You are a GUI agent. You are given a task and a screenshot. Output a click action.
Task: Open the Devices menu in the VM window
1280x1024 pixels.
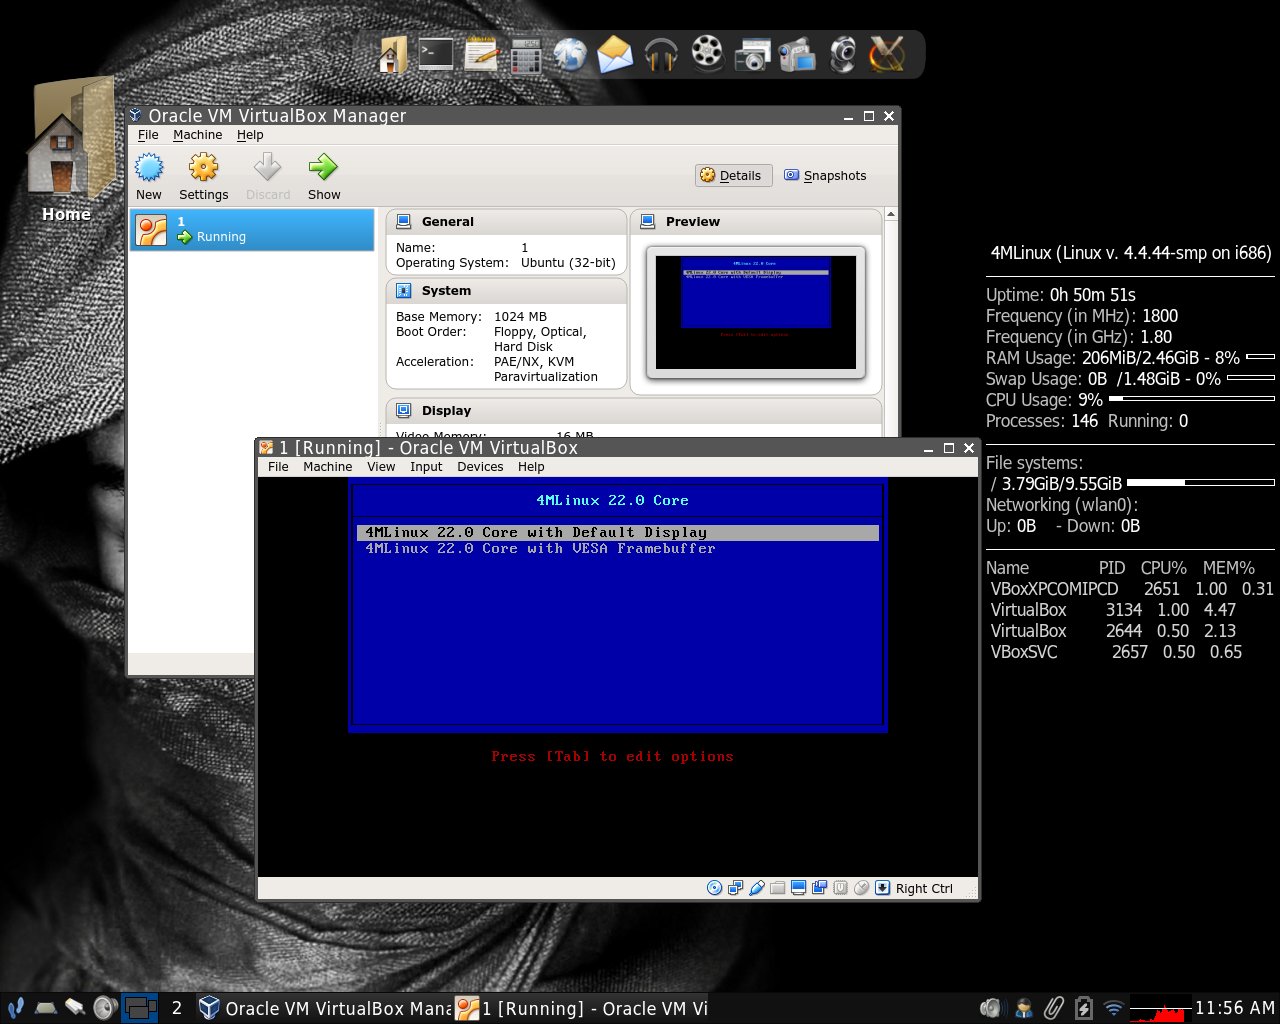click(x=480, y=466)
